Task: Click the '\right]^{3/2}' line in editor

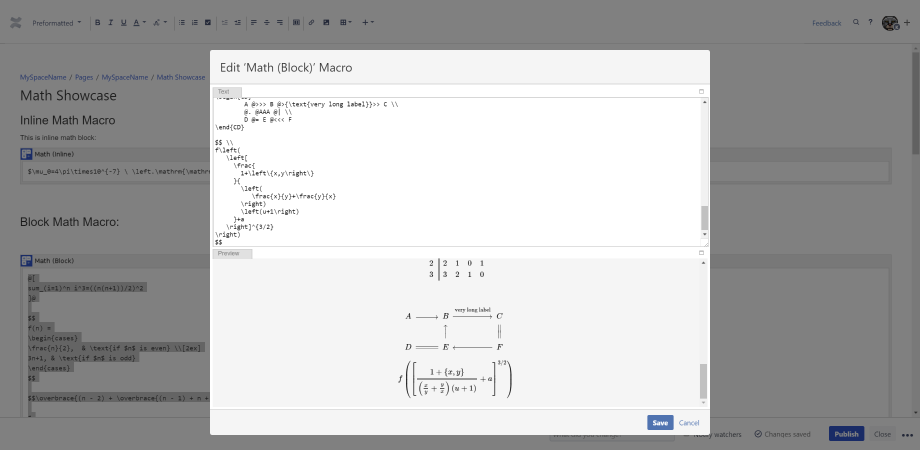Action: click(249, 226)
